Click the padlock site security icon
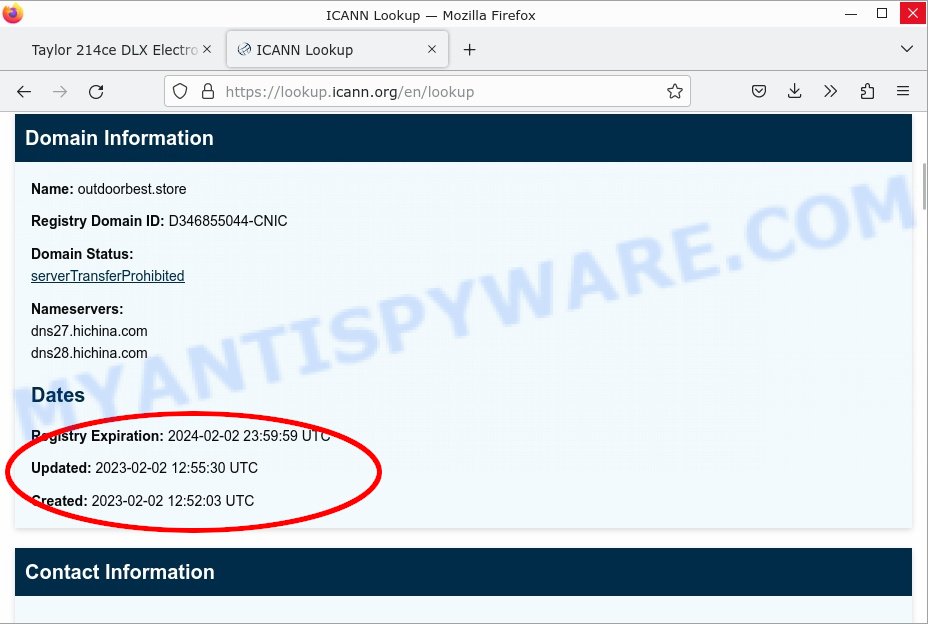This screenshot has width=928, height=624. [208, 91]
